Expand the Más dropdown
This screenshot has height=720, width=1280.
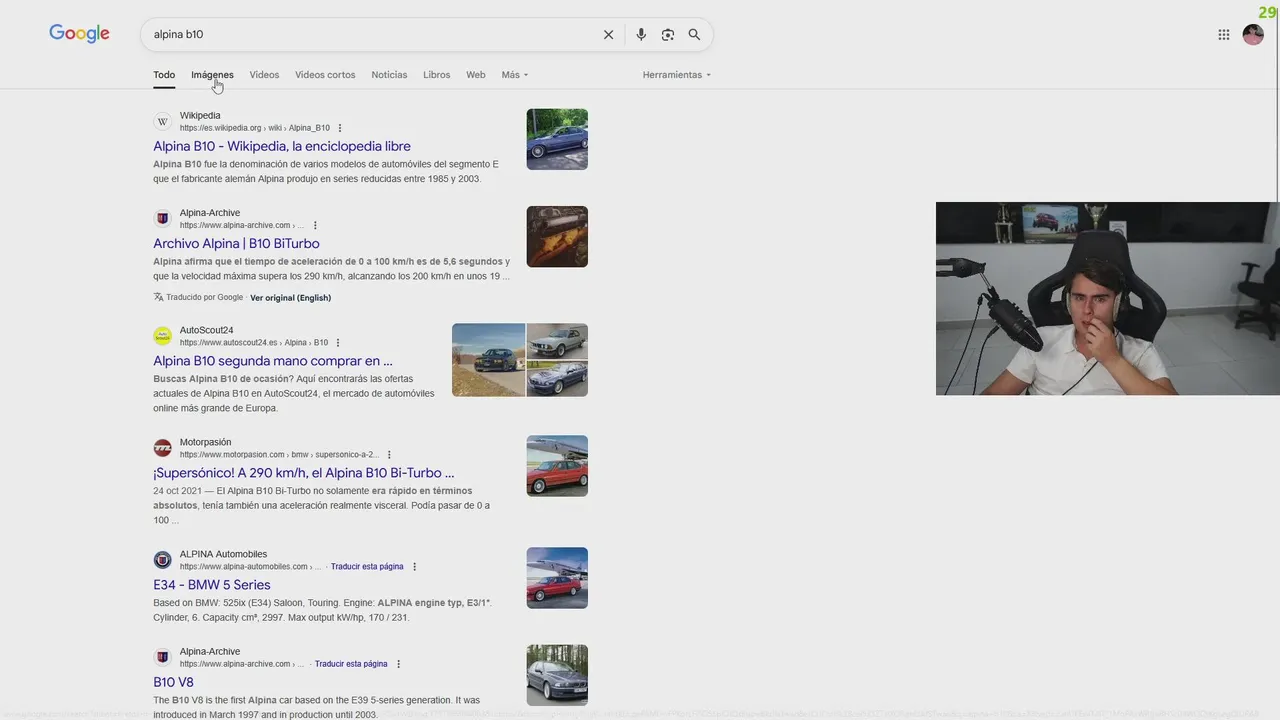click(515, 75)
